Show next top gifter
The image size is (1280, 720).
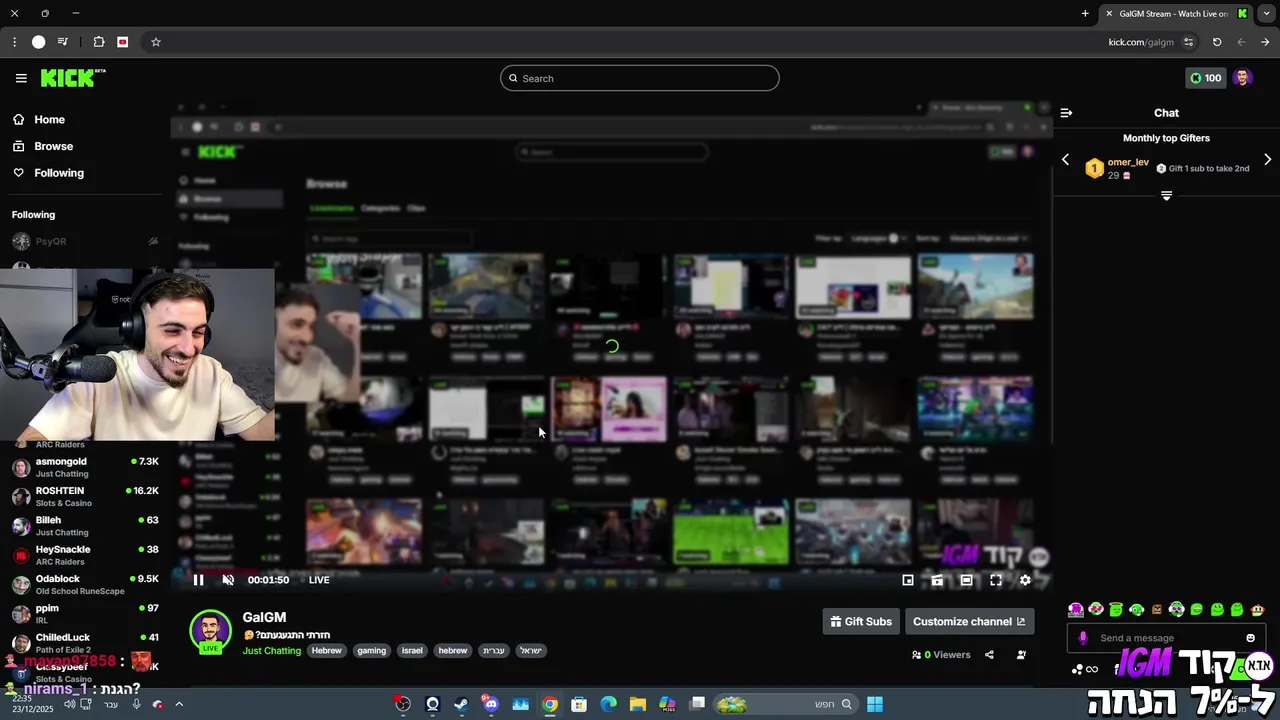(1268, 160)
